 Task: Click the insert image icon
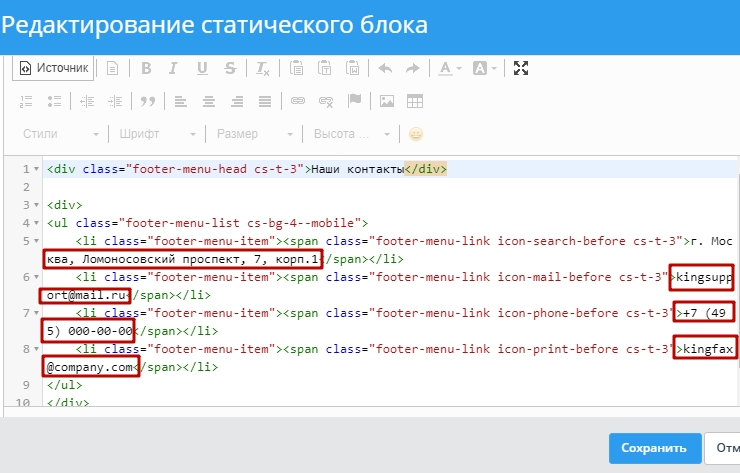click(386, 101)
